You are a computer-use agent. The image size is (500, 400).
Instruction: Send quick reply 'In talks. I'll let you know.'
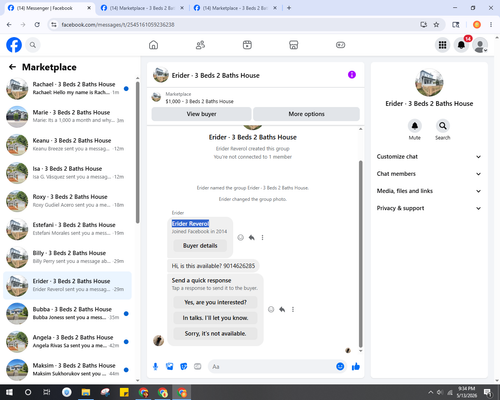pos(215,318)
